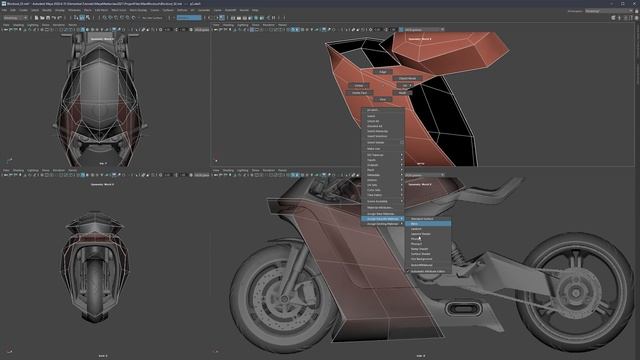Open the Hypershade window icon

tap(256, 18)
